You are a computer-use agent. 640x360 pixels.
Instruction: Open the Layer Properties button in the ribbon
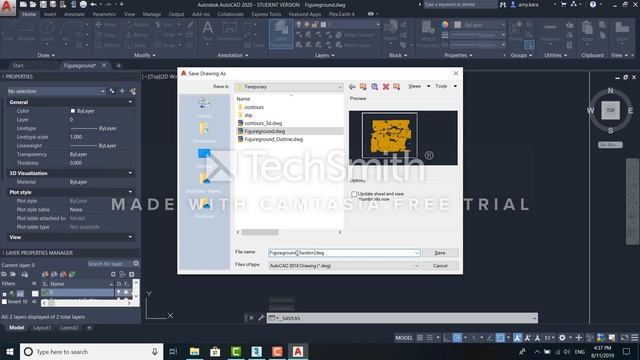coord(281,34)
